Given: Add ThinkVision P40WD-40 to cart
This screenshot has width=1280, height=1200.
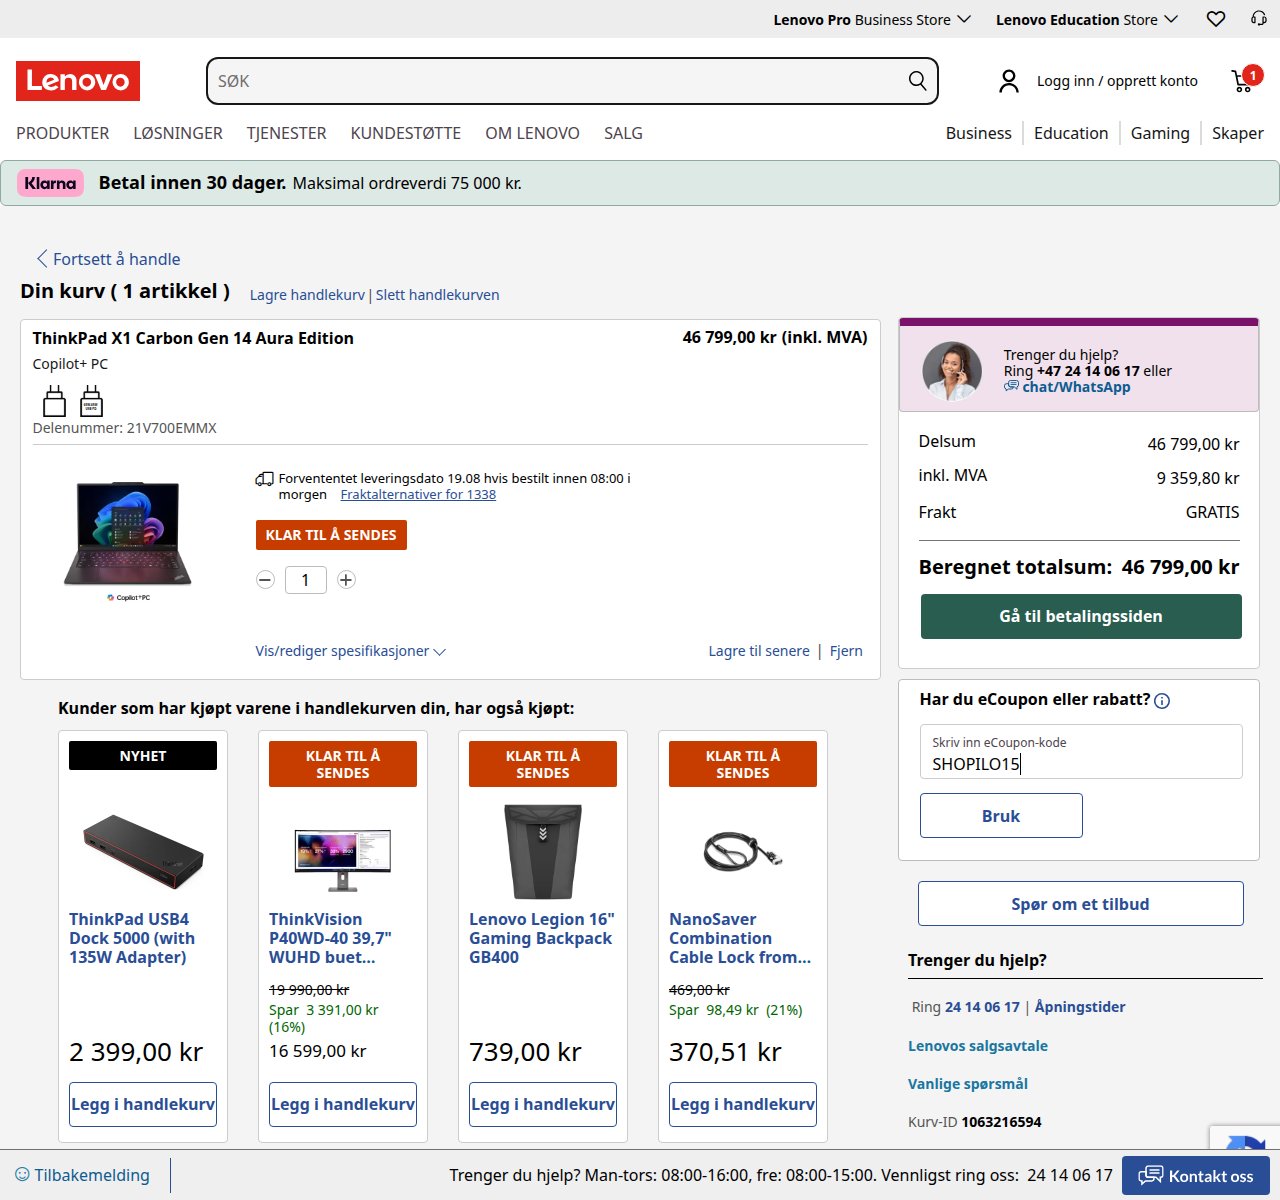Looking at the screenshot, I should pos(343,1104).
